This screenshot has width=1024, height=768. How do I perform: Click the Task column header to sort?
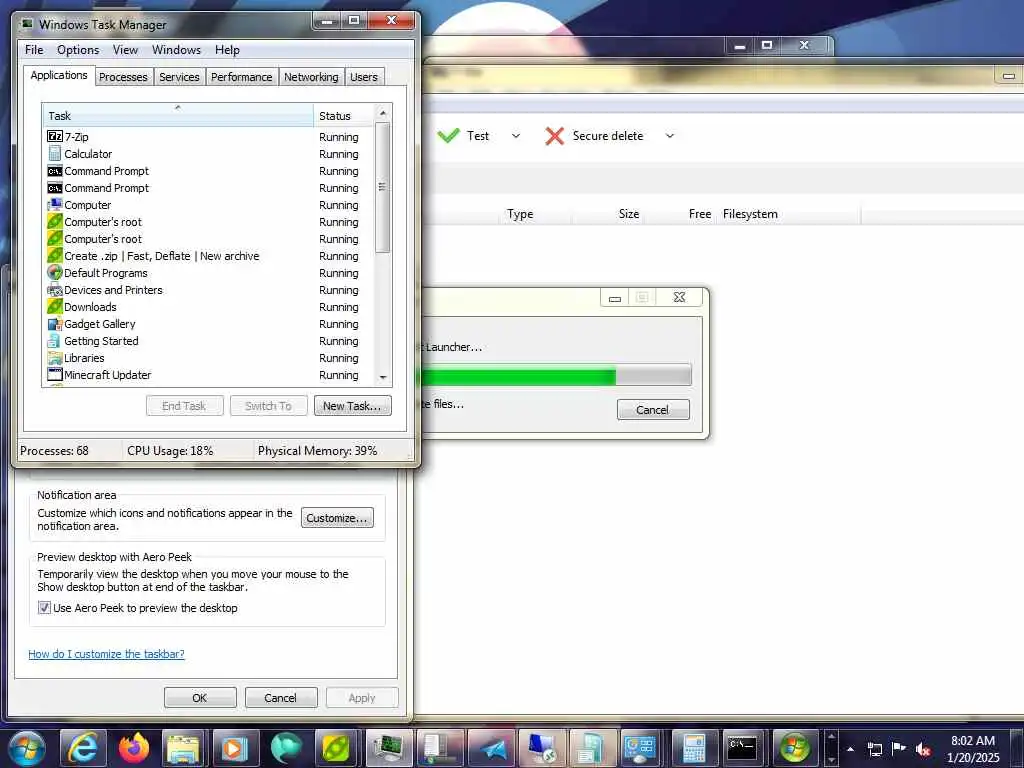coord(178,115)
